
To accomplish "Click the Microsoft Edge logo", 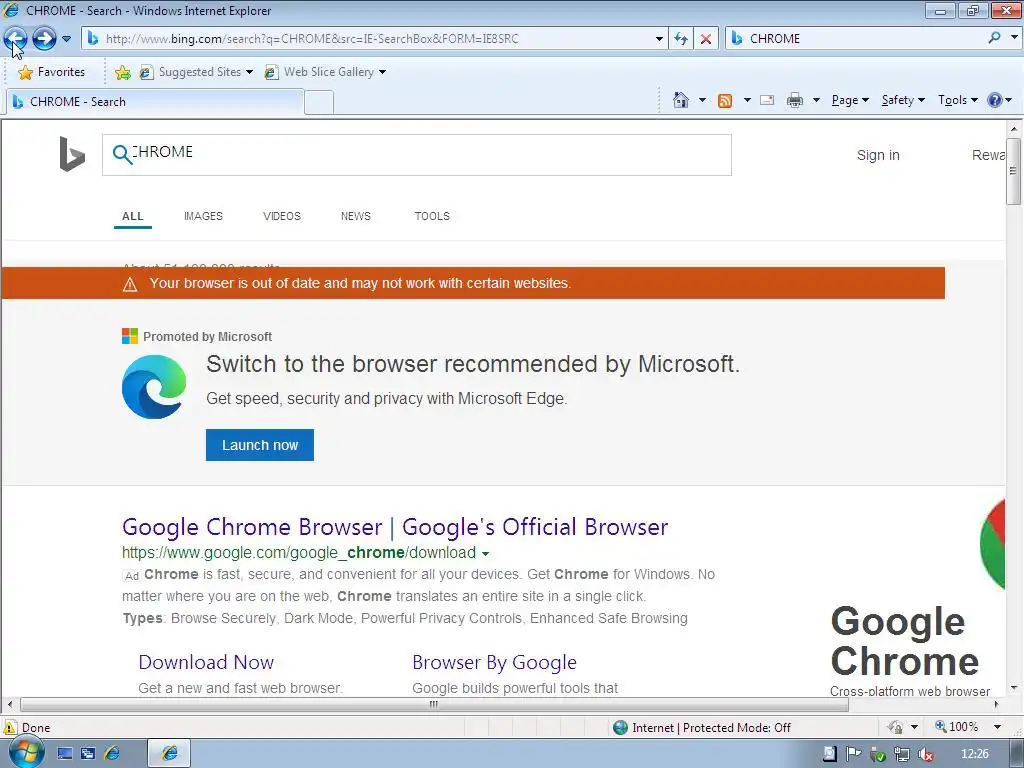I will (154, 387).
